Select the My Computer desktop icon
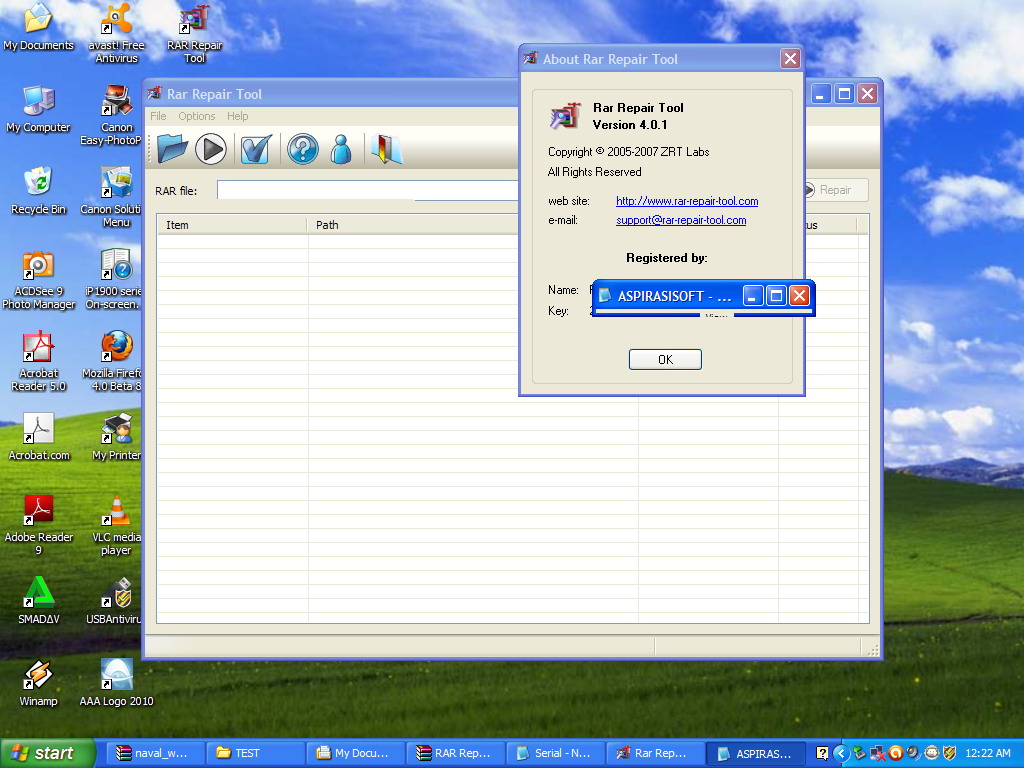Screen dimensions: 1024x768 [39, 110]
